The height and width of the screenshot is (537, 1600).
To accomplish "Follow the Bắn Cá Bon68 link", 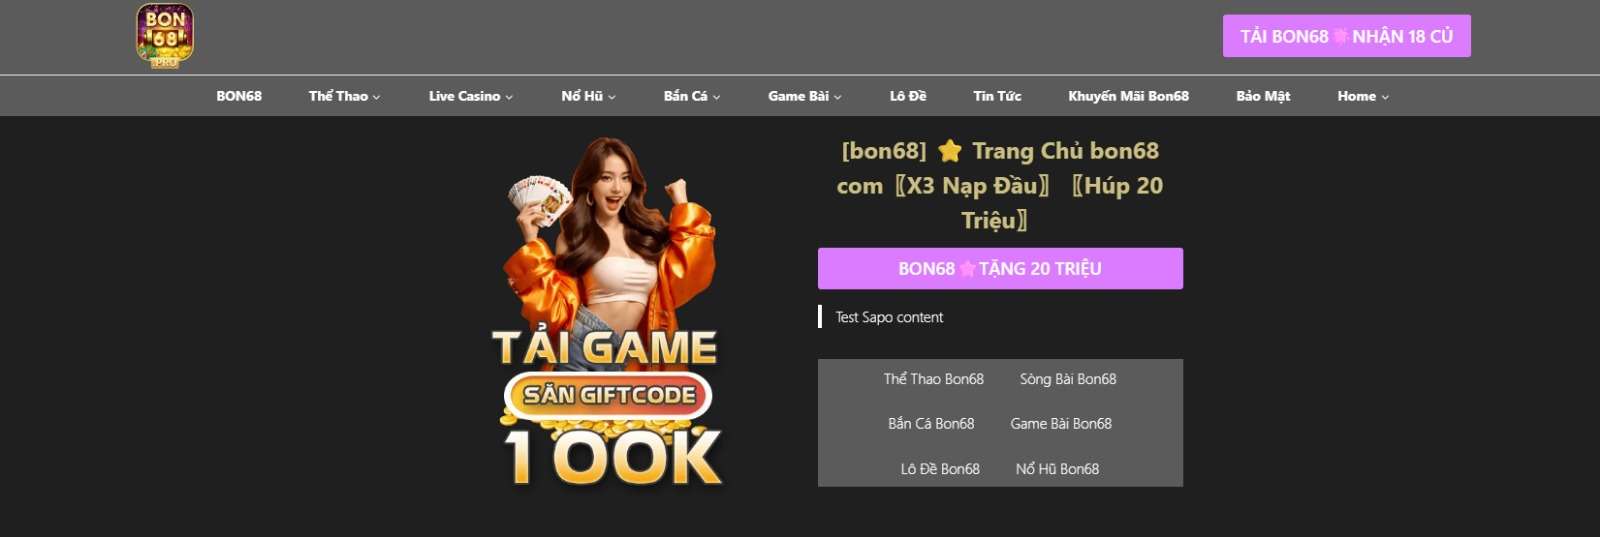I will [931, 424].
